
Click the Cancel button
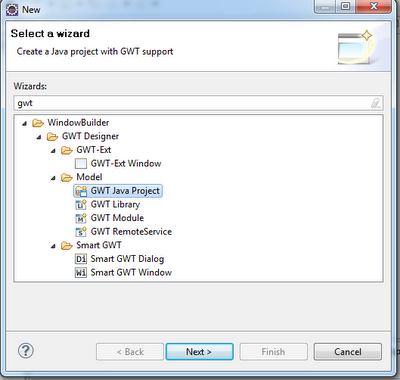[x=348, y=352]
